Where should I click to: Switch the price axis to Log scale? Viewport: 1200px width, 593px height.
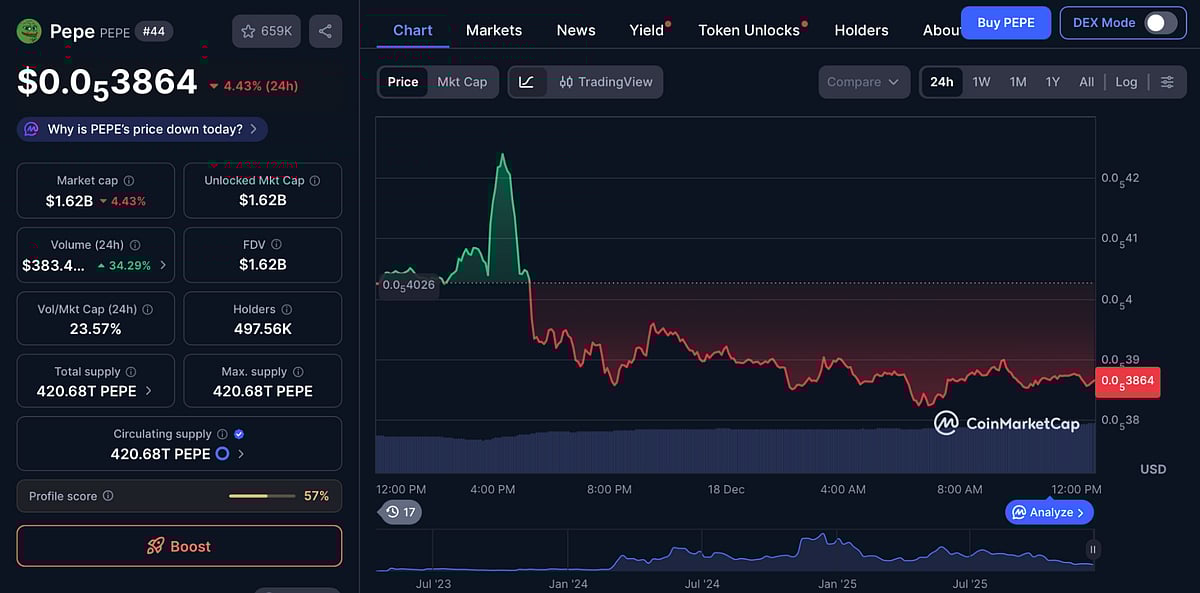(x=1126, y=81)
